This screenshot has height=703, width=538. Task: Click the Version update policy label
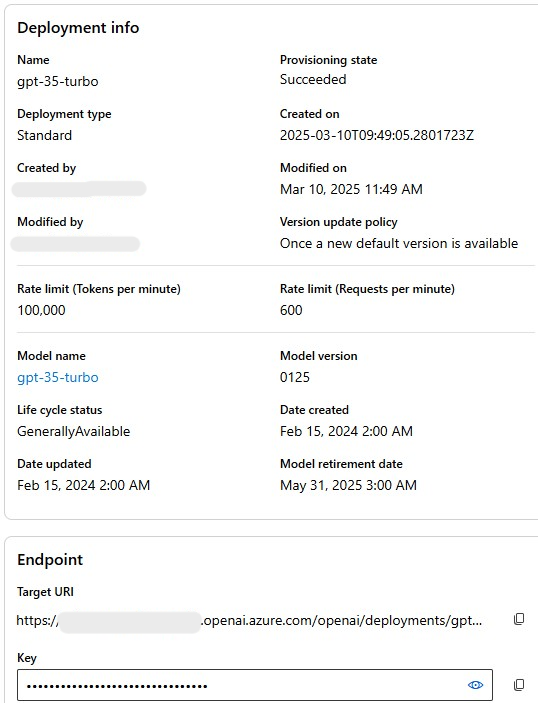(x=338, y=222)
